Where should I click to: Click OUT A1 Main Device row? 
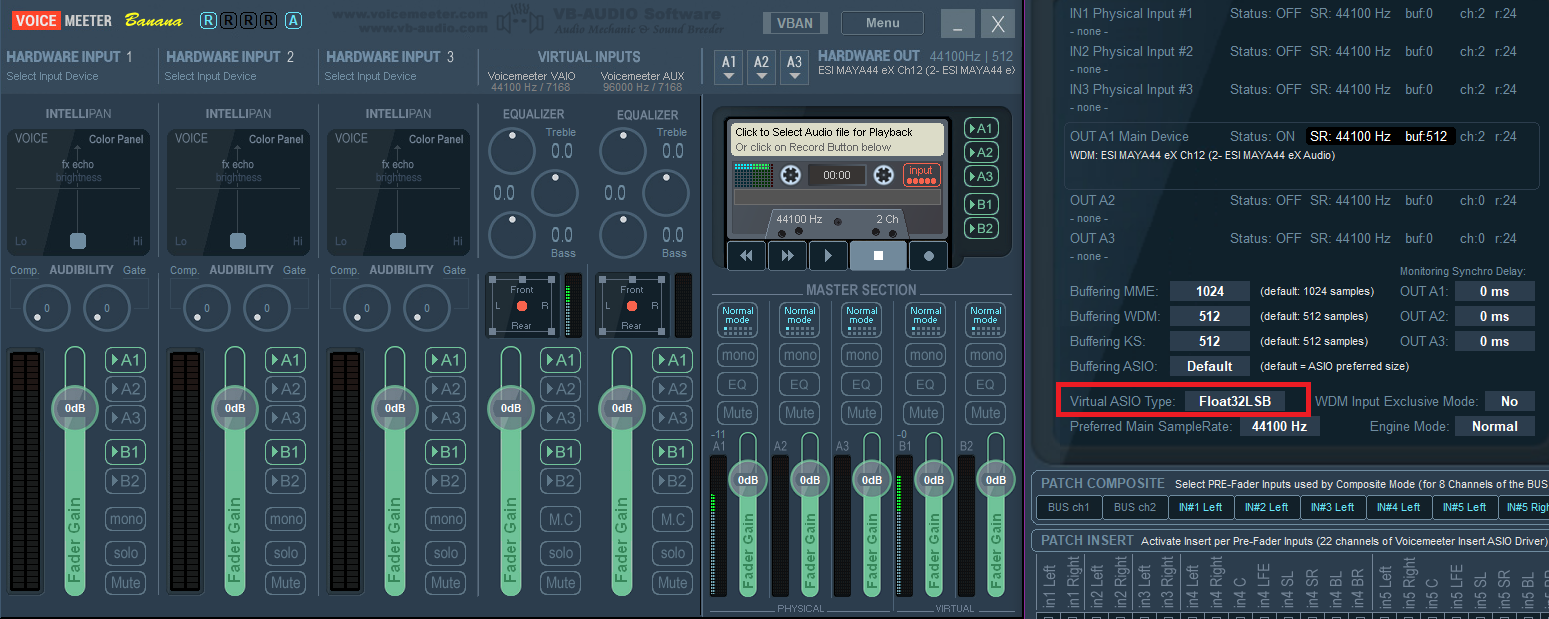click(1302, 155)
